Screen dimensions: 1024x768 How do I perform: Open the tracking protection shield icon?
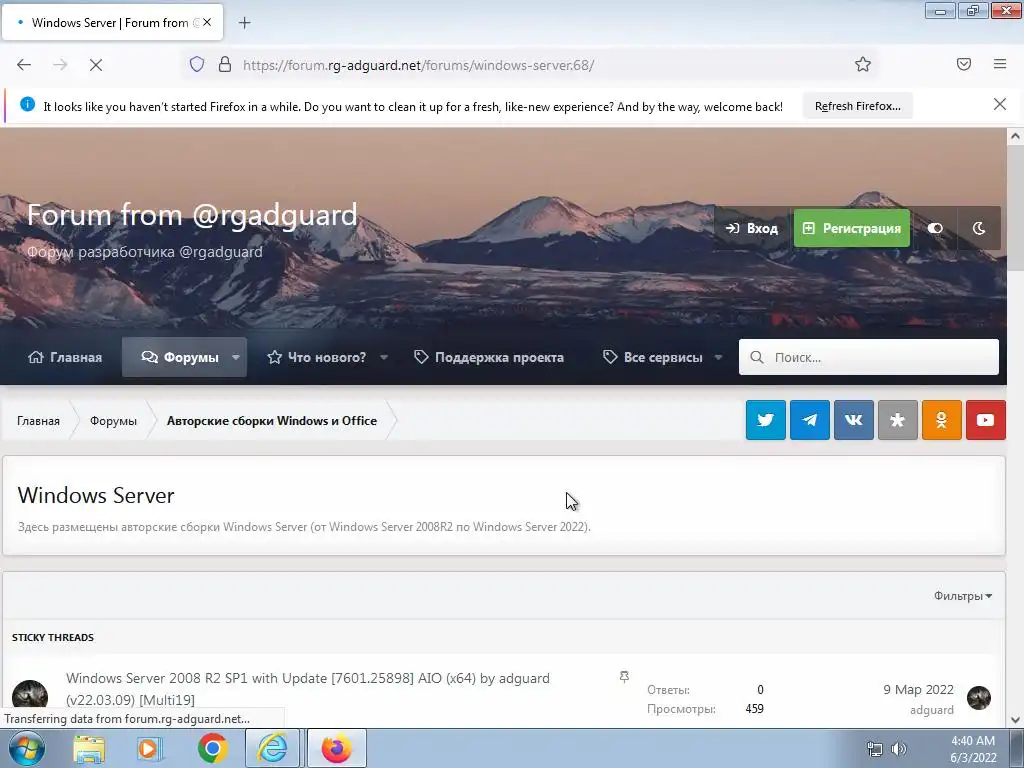point(197,64)
